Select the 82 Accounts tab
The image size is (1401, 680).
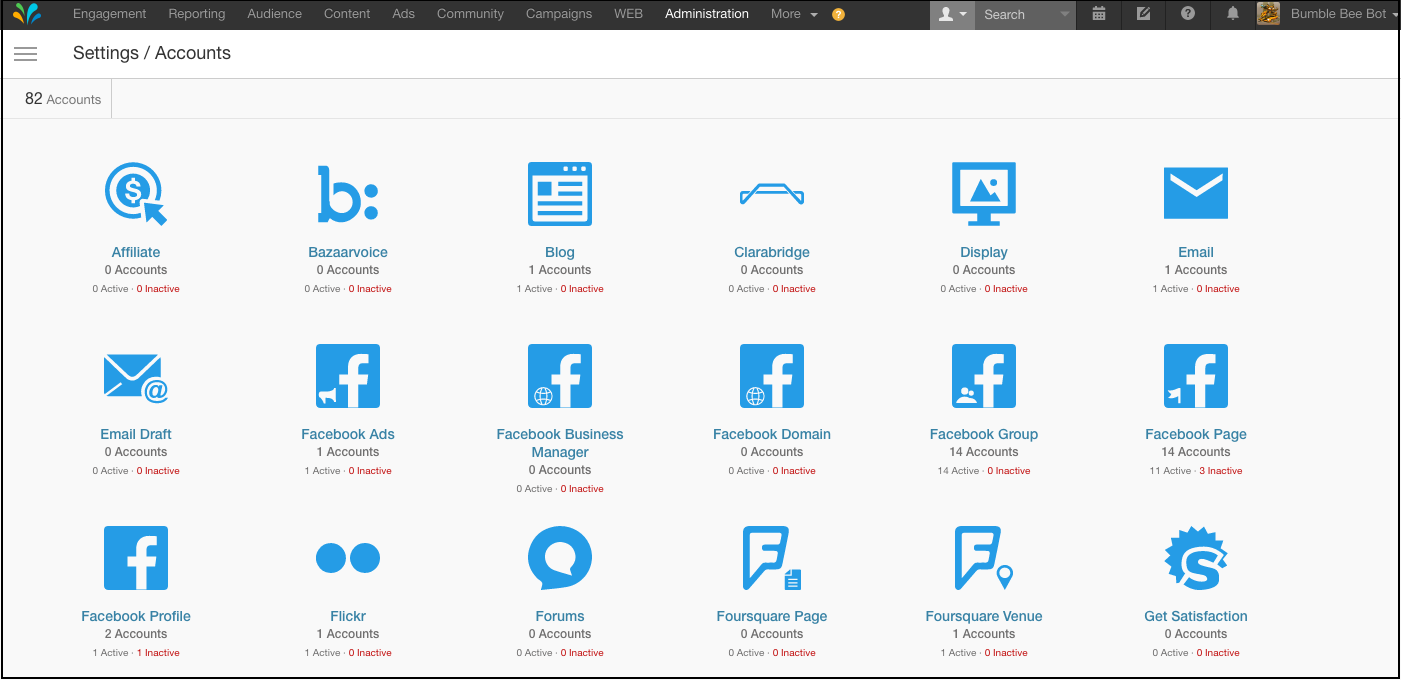63,99
